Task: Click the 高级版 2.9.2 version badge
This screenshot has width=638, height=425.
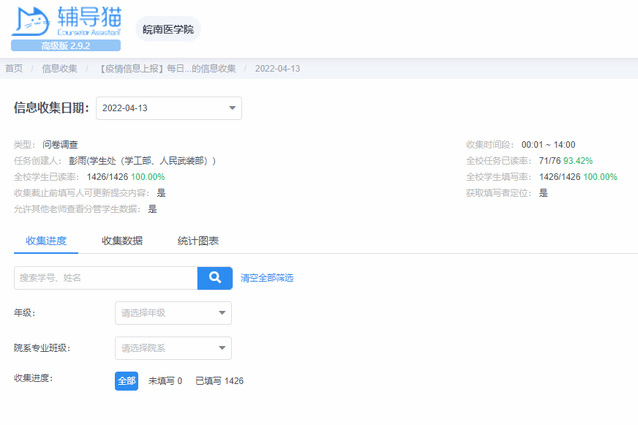Action: point(66,45)
